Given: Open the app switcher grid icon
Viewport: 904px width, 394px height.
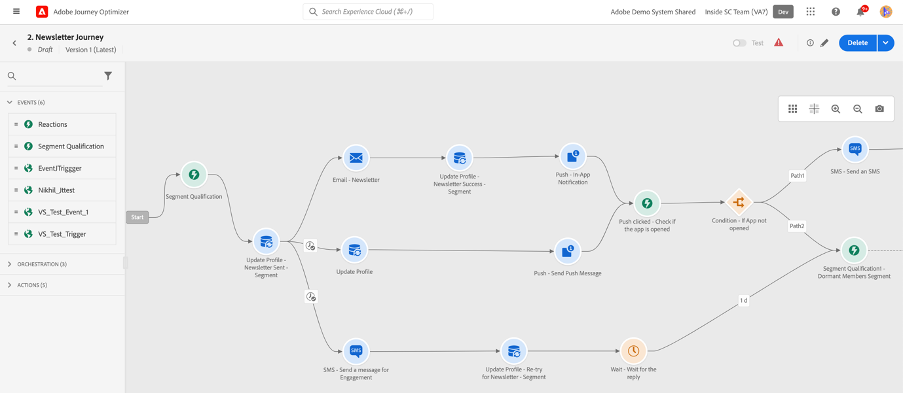Looking at the screenshot, I should (x=811, y=12).
